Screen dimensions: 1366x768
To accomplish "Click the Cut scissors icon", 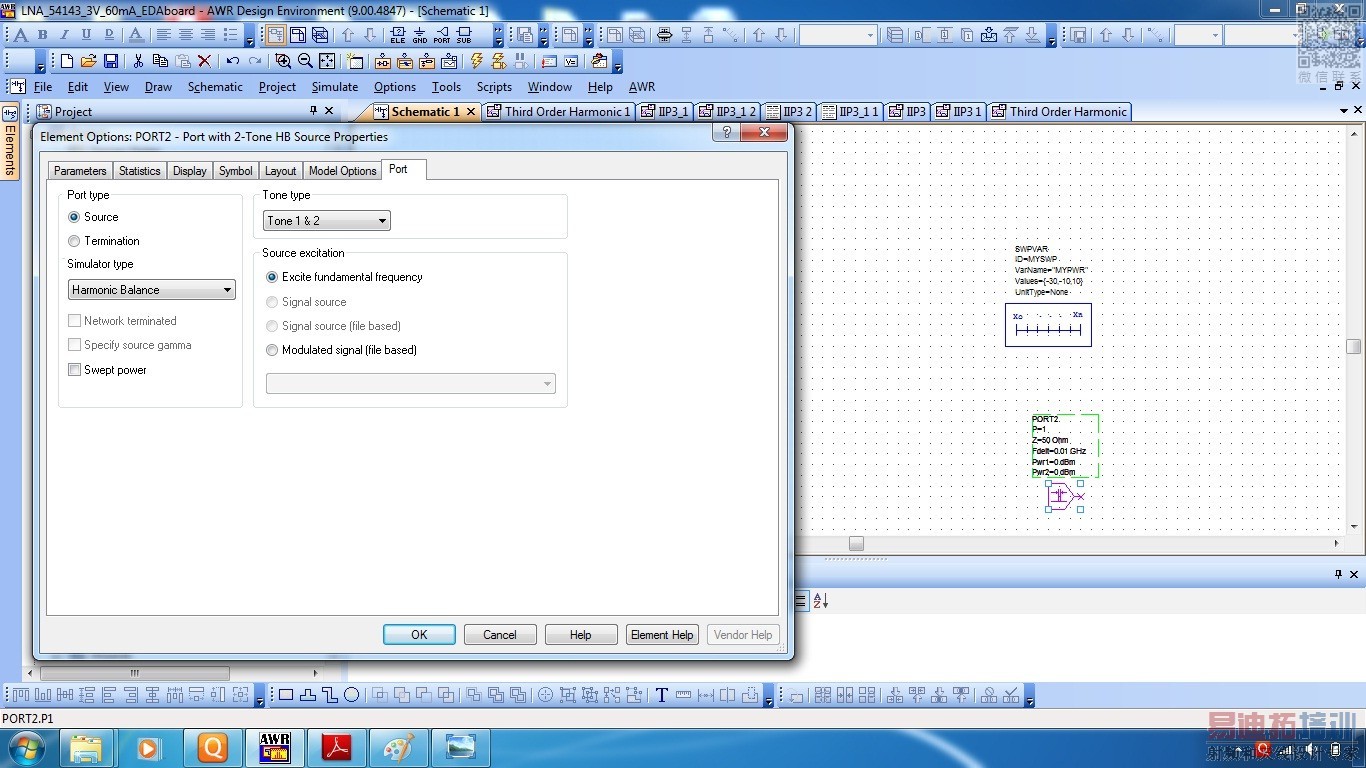I will point(138,61).
